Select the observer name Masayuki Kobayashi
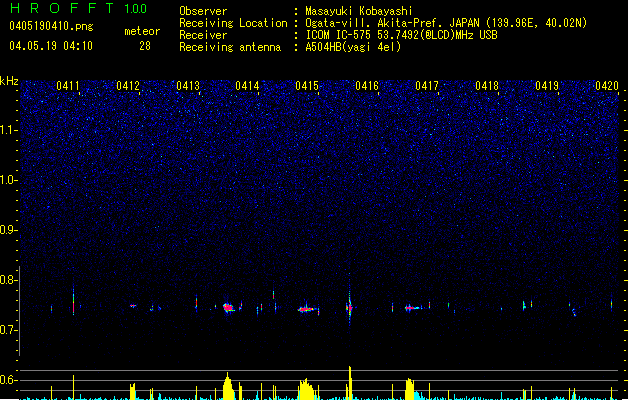This screenshot has height=400, width=629. pos(359,11)
